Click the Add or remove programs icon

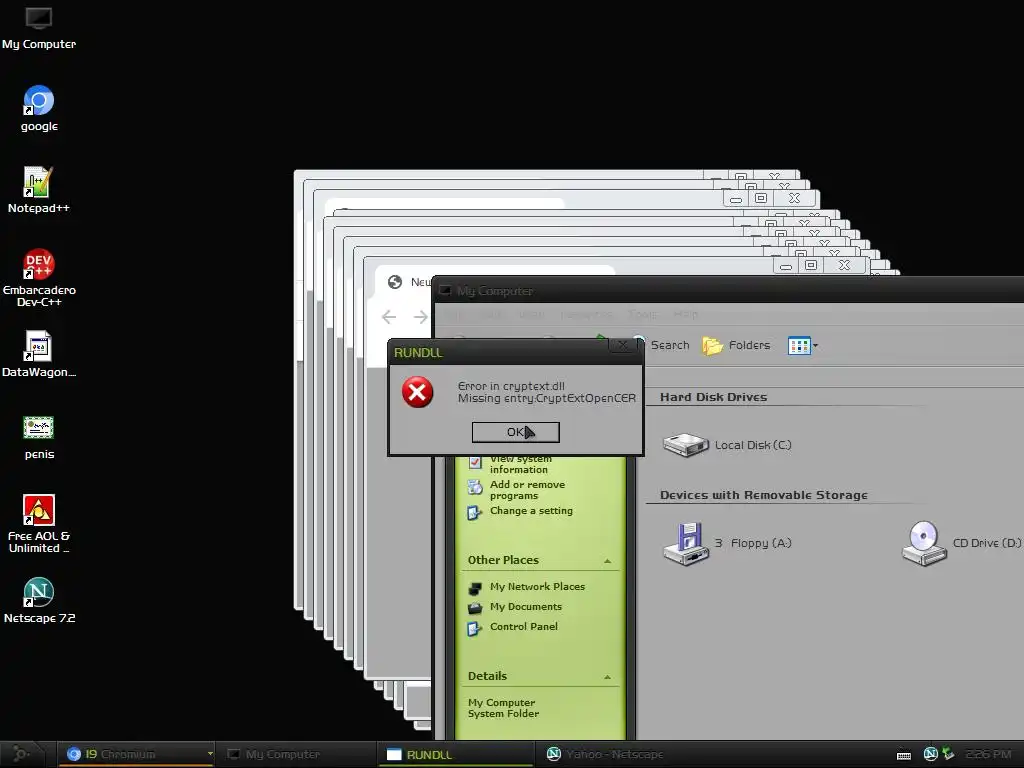point(475,487)
